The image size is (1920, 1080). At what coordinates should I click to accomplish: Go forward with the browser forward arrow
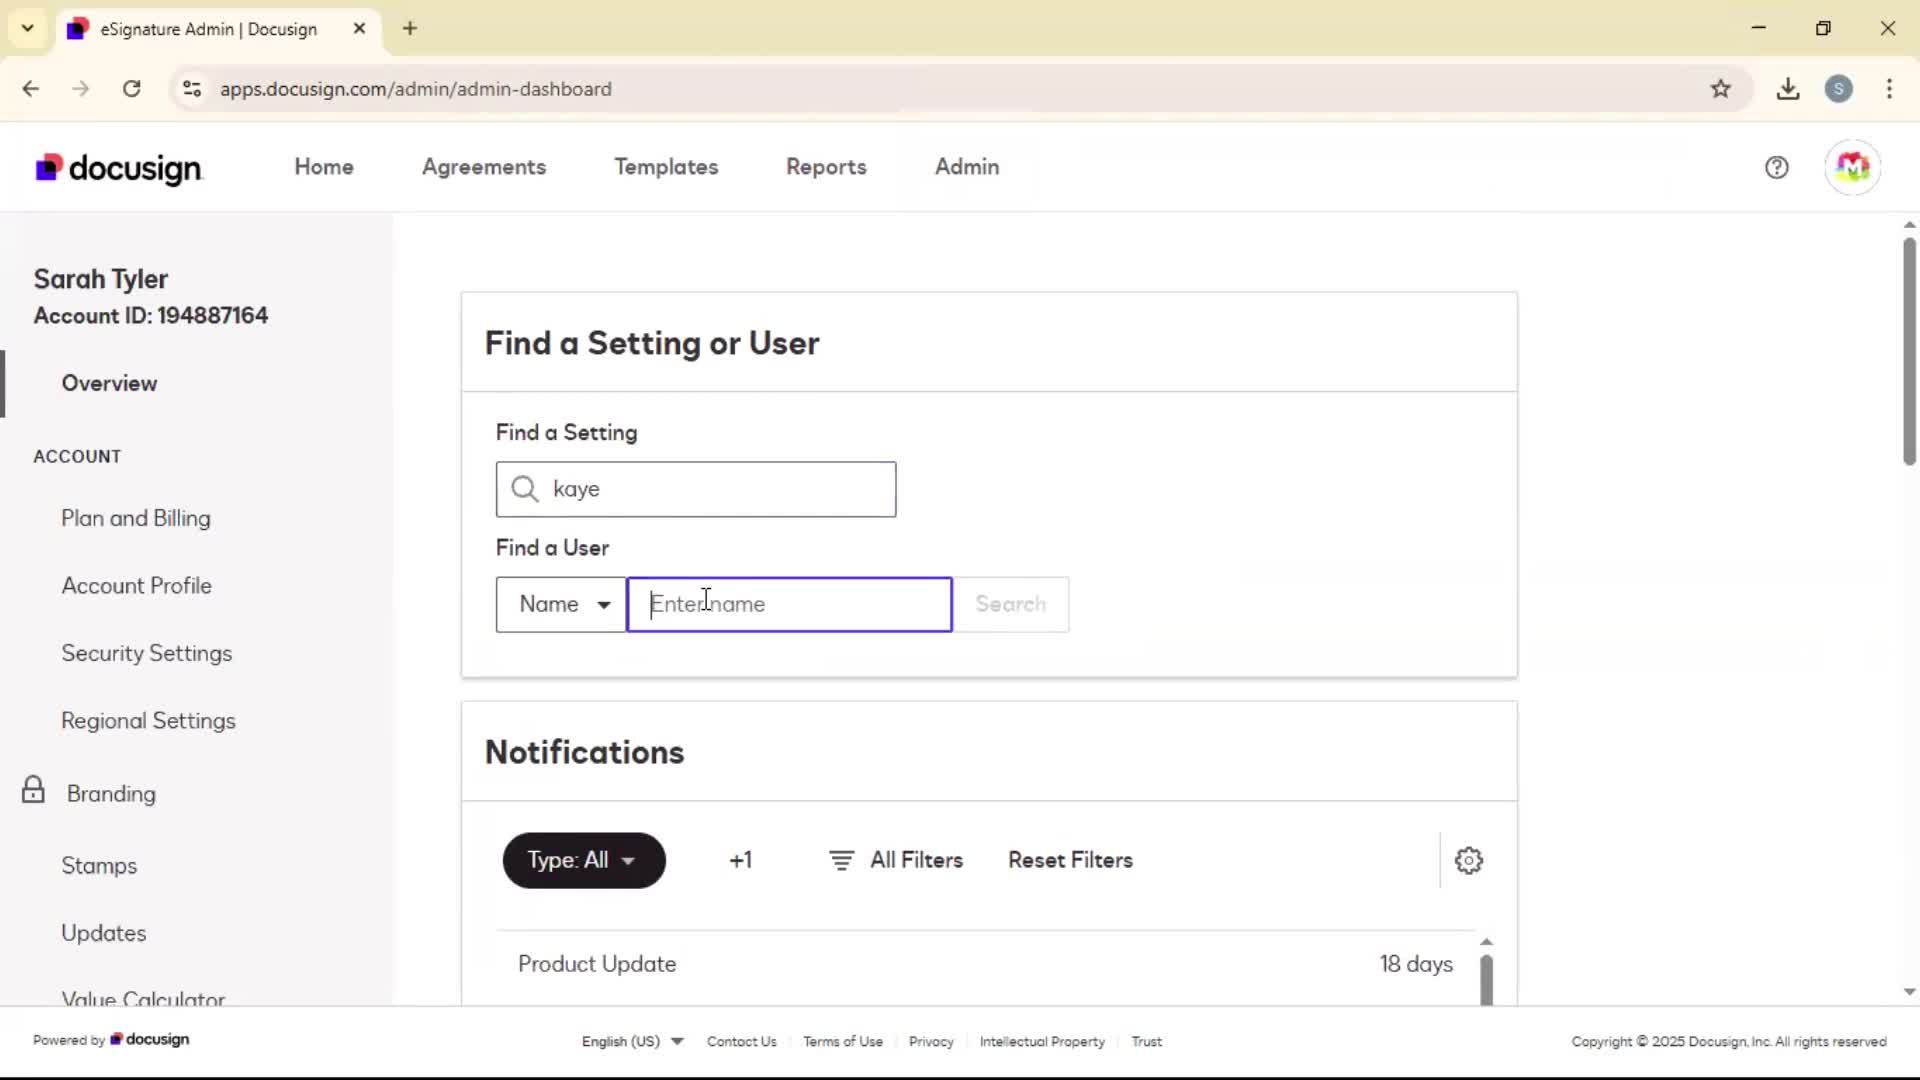(81, 89)
